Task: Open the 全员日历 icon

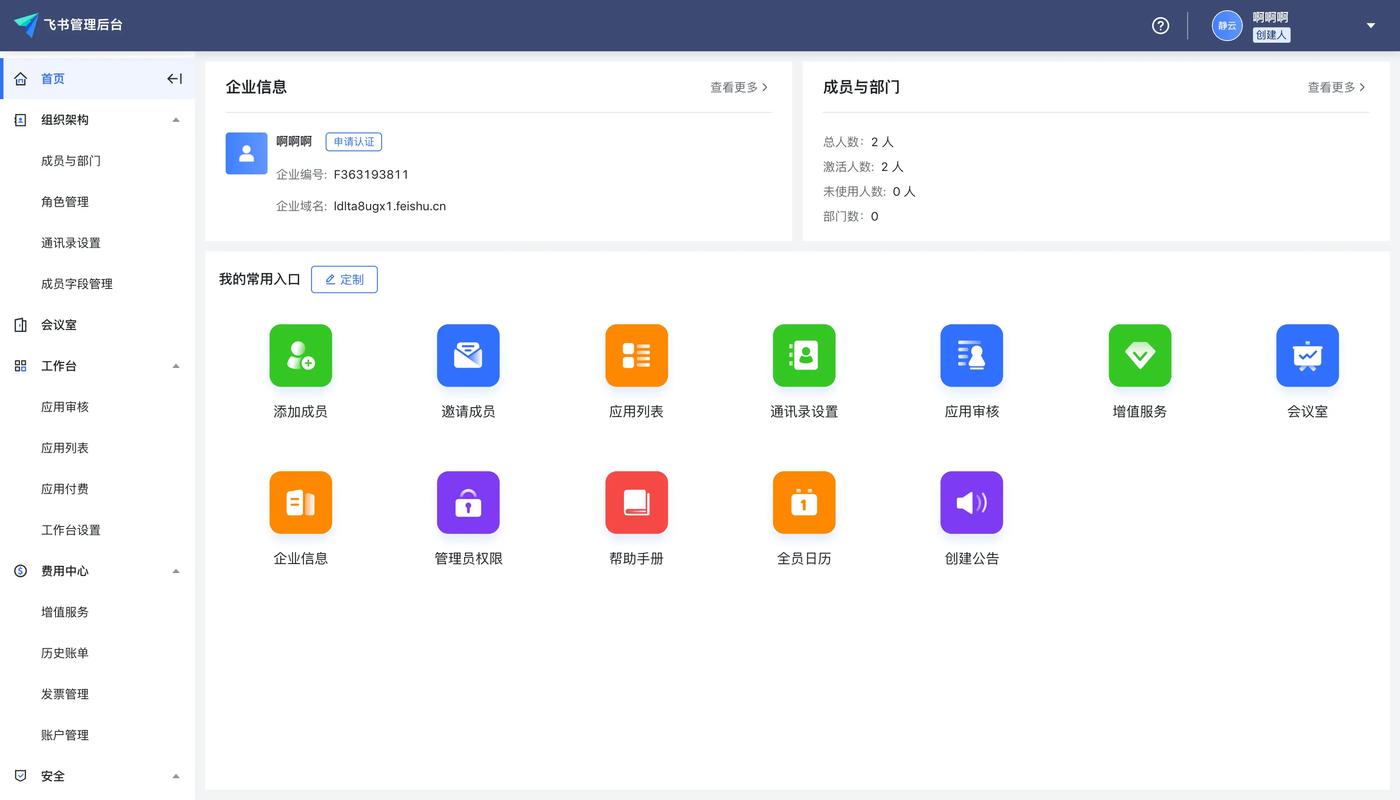Action: (x=804, y=502)
